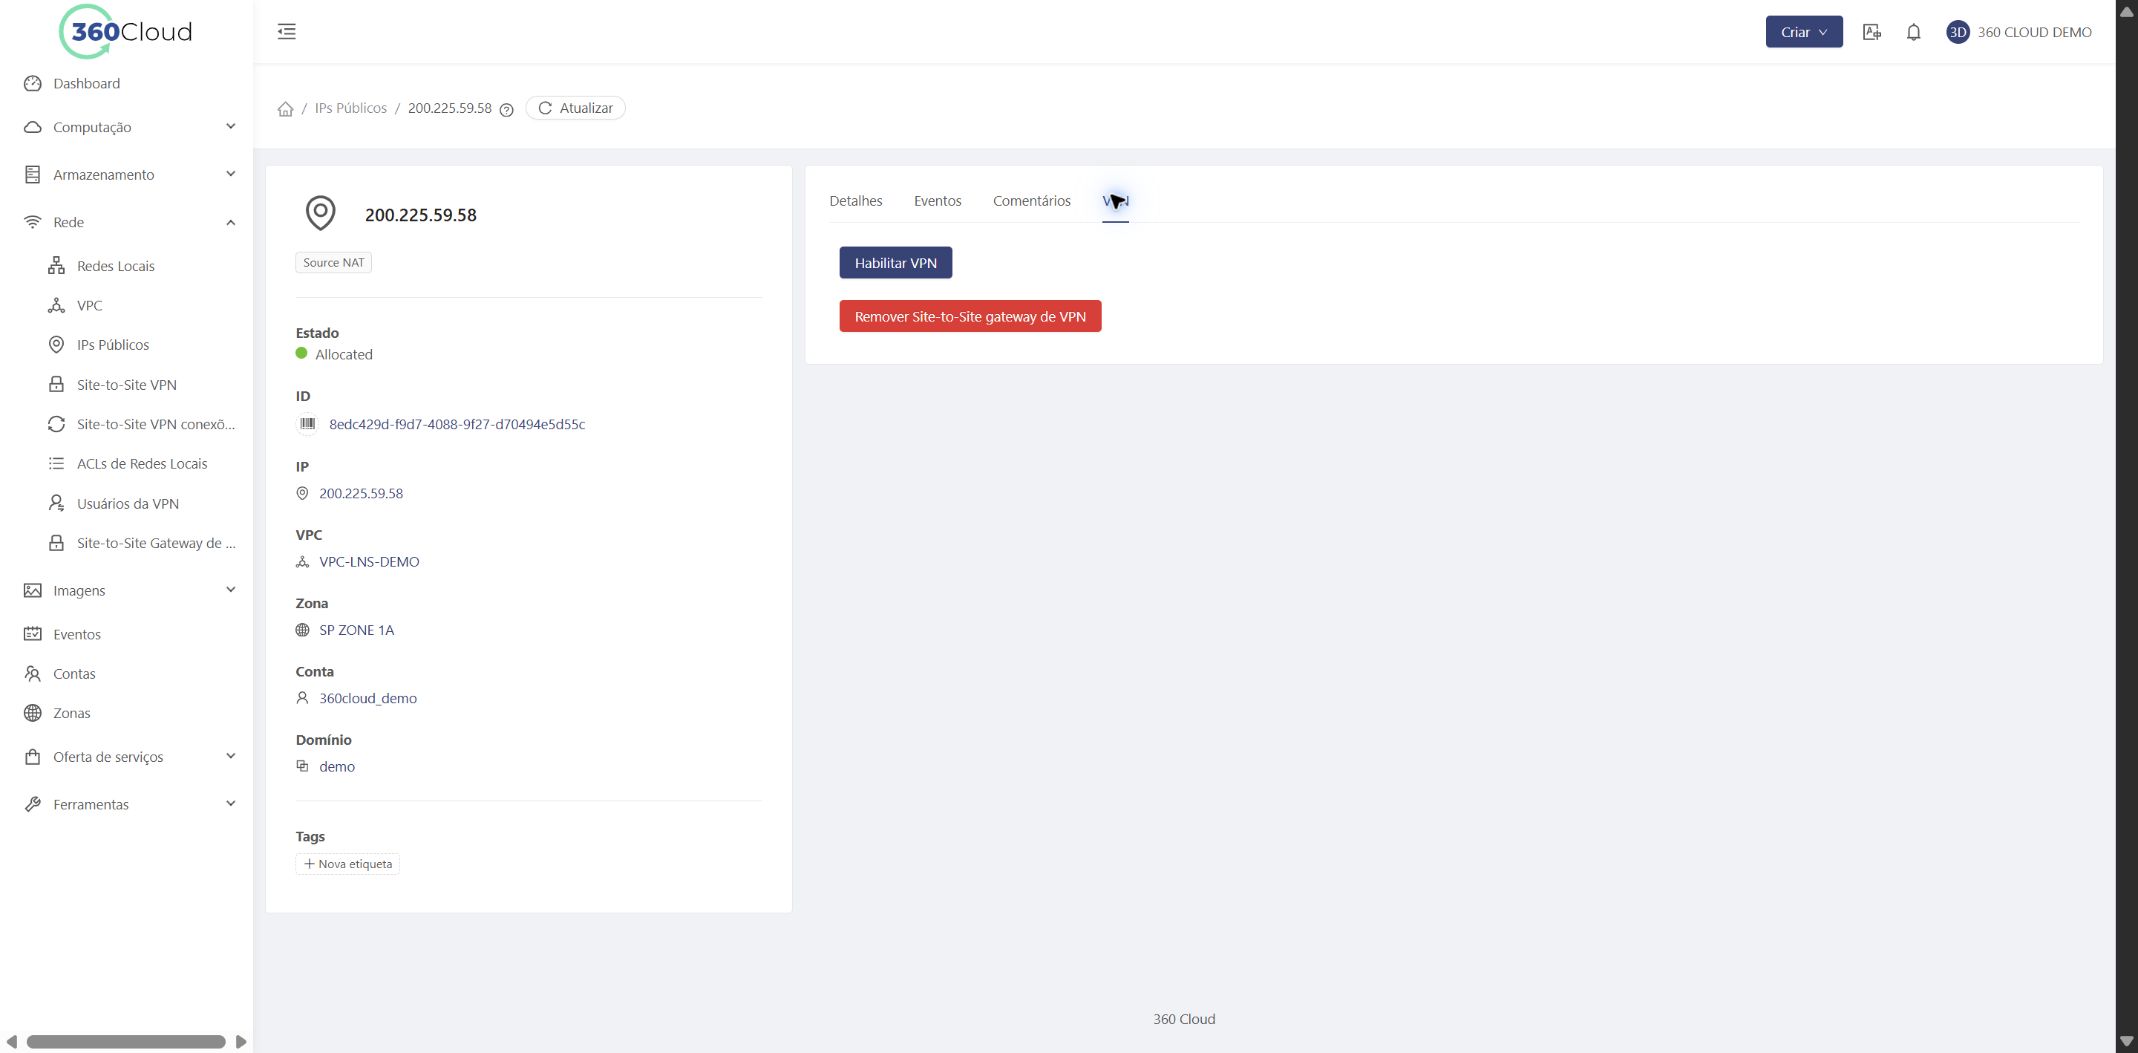This screenshot has width=2138, height=1053.
Task: Expand the Computação menu
Action: (x=126, y=127)
